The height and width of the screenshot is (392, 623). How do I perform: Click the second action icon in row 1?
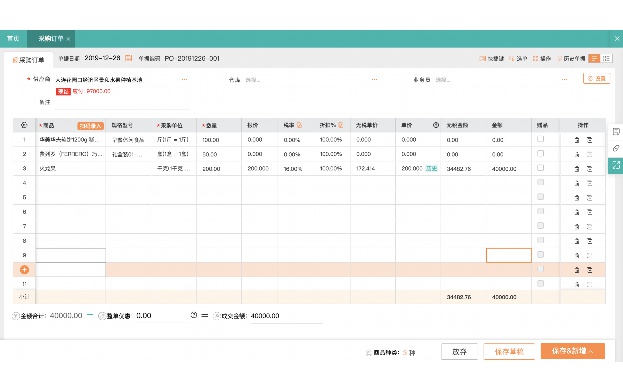tap(590, 140)
